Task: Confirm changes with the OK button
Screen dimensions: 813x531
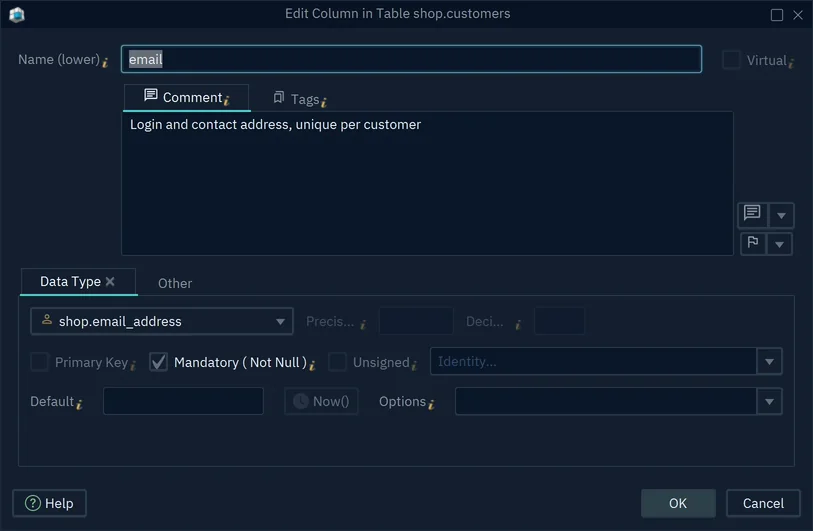Action: [x=678, y=503]
